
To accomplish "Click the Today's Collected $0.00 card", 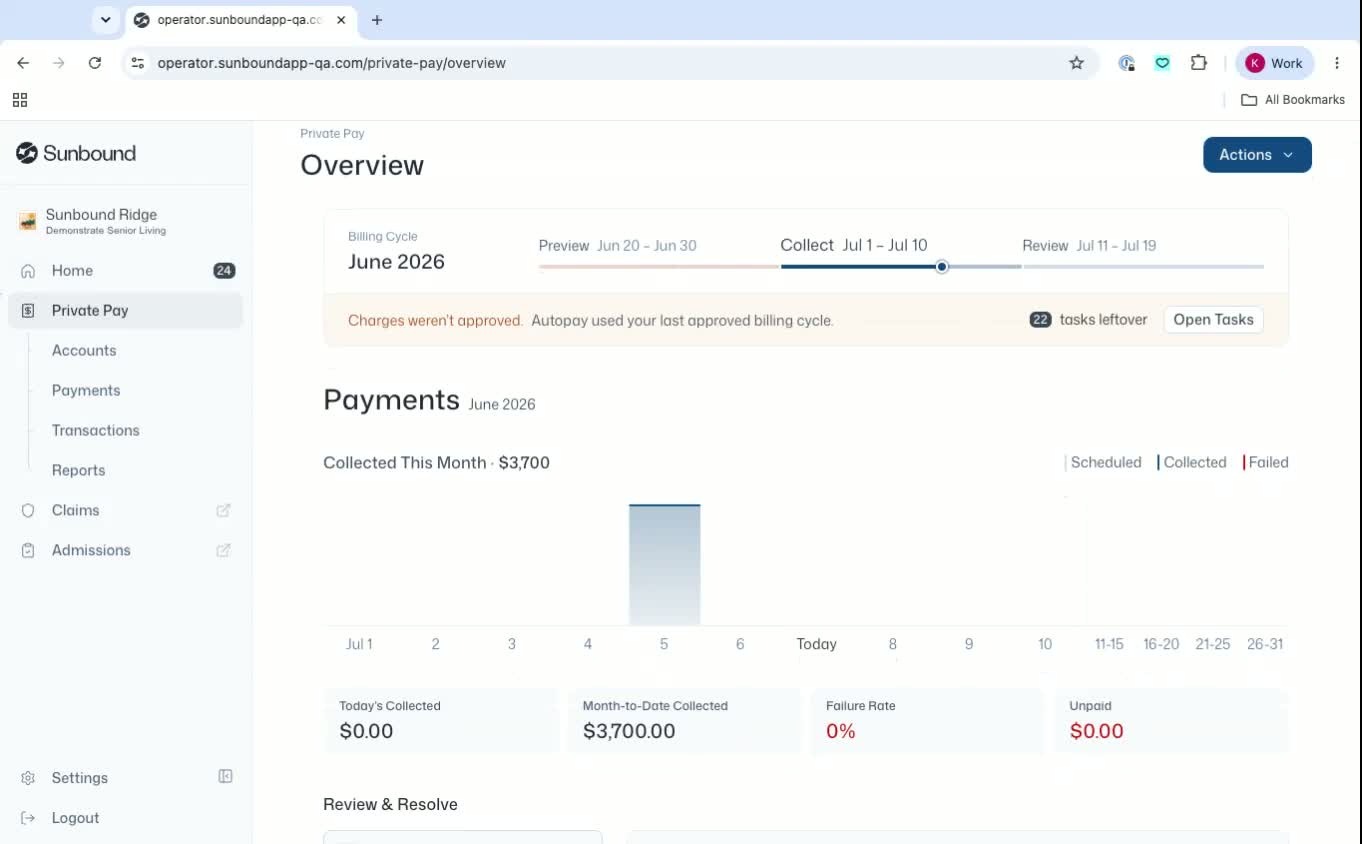I will click(441, 720).
